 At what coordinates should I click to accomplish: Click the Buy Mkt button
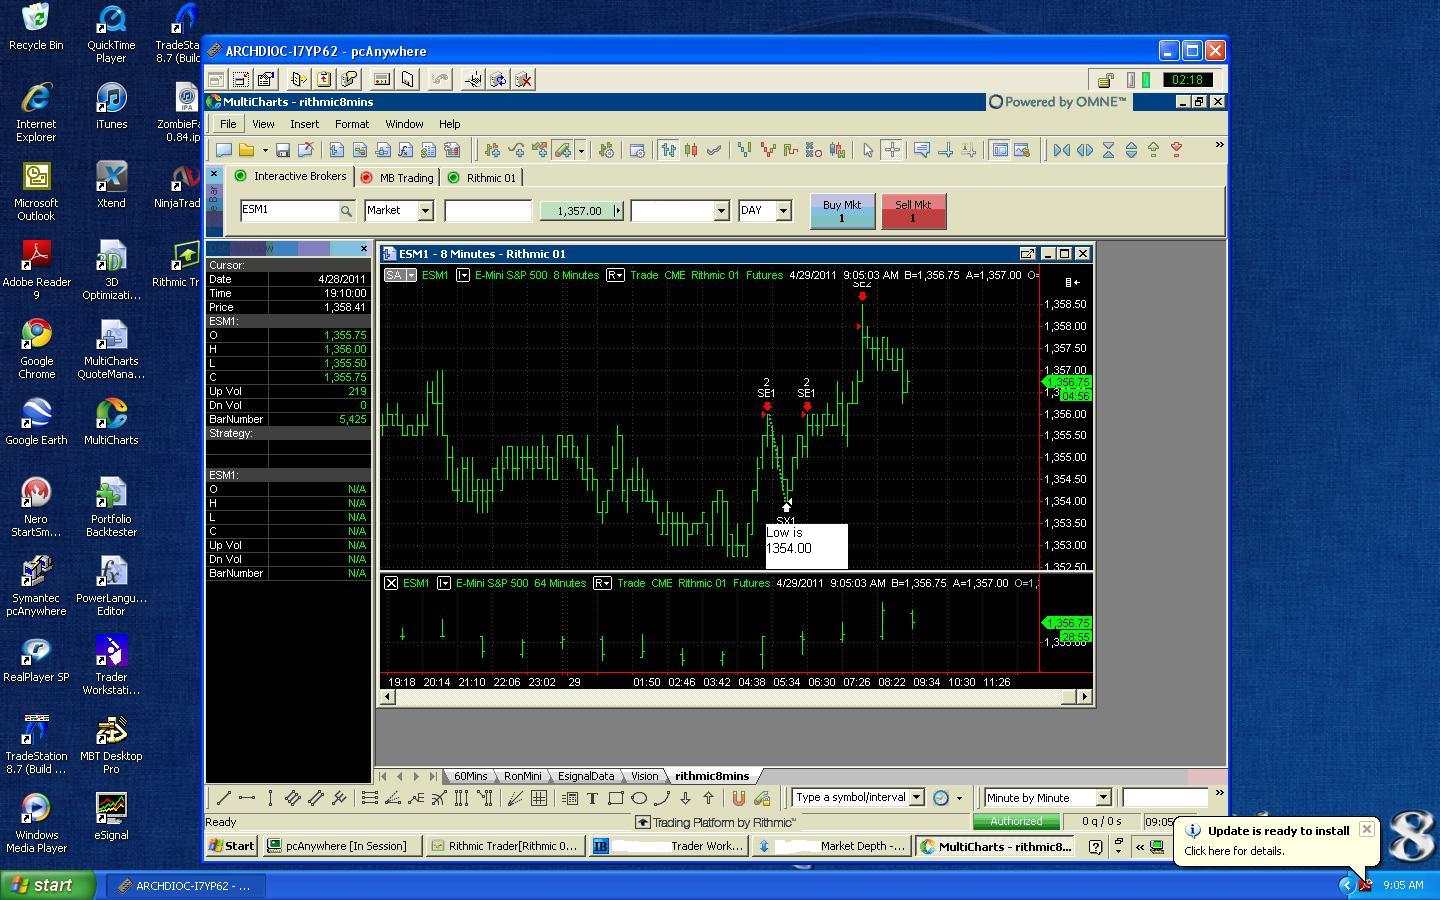click(x=842, y=211)
